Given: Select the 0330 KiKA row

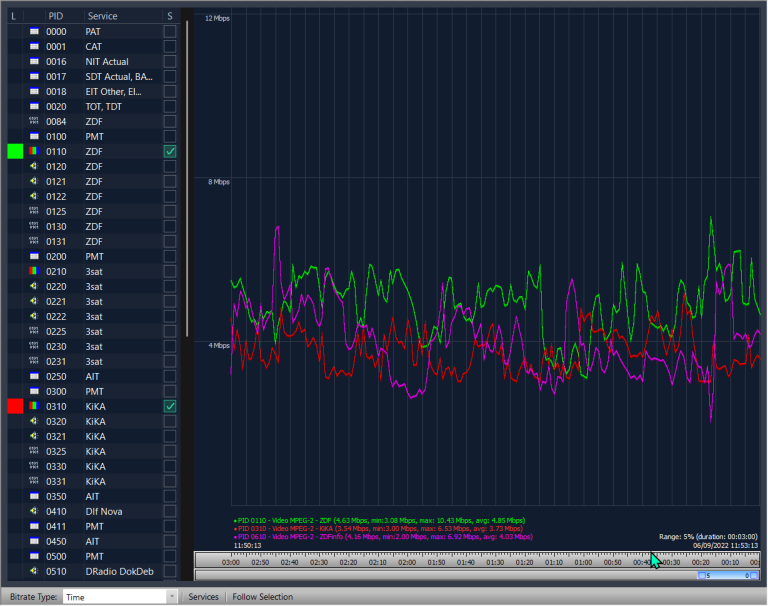Looking at the screenshot, I should point(93,466).
